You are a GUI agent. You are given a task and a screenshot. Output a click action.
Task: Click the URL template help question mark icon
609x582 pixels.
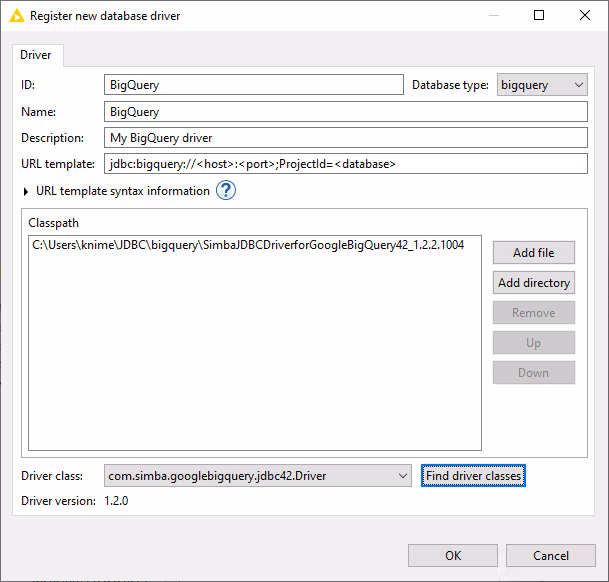226,190
